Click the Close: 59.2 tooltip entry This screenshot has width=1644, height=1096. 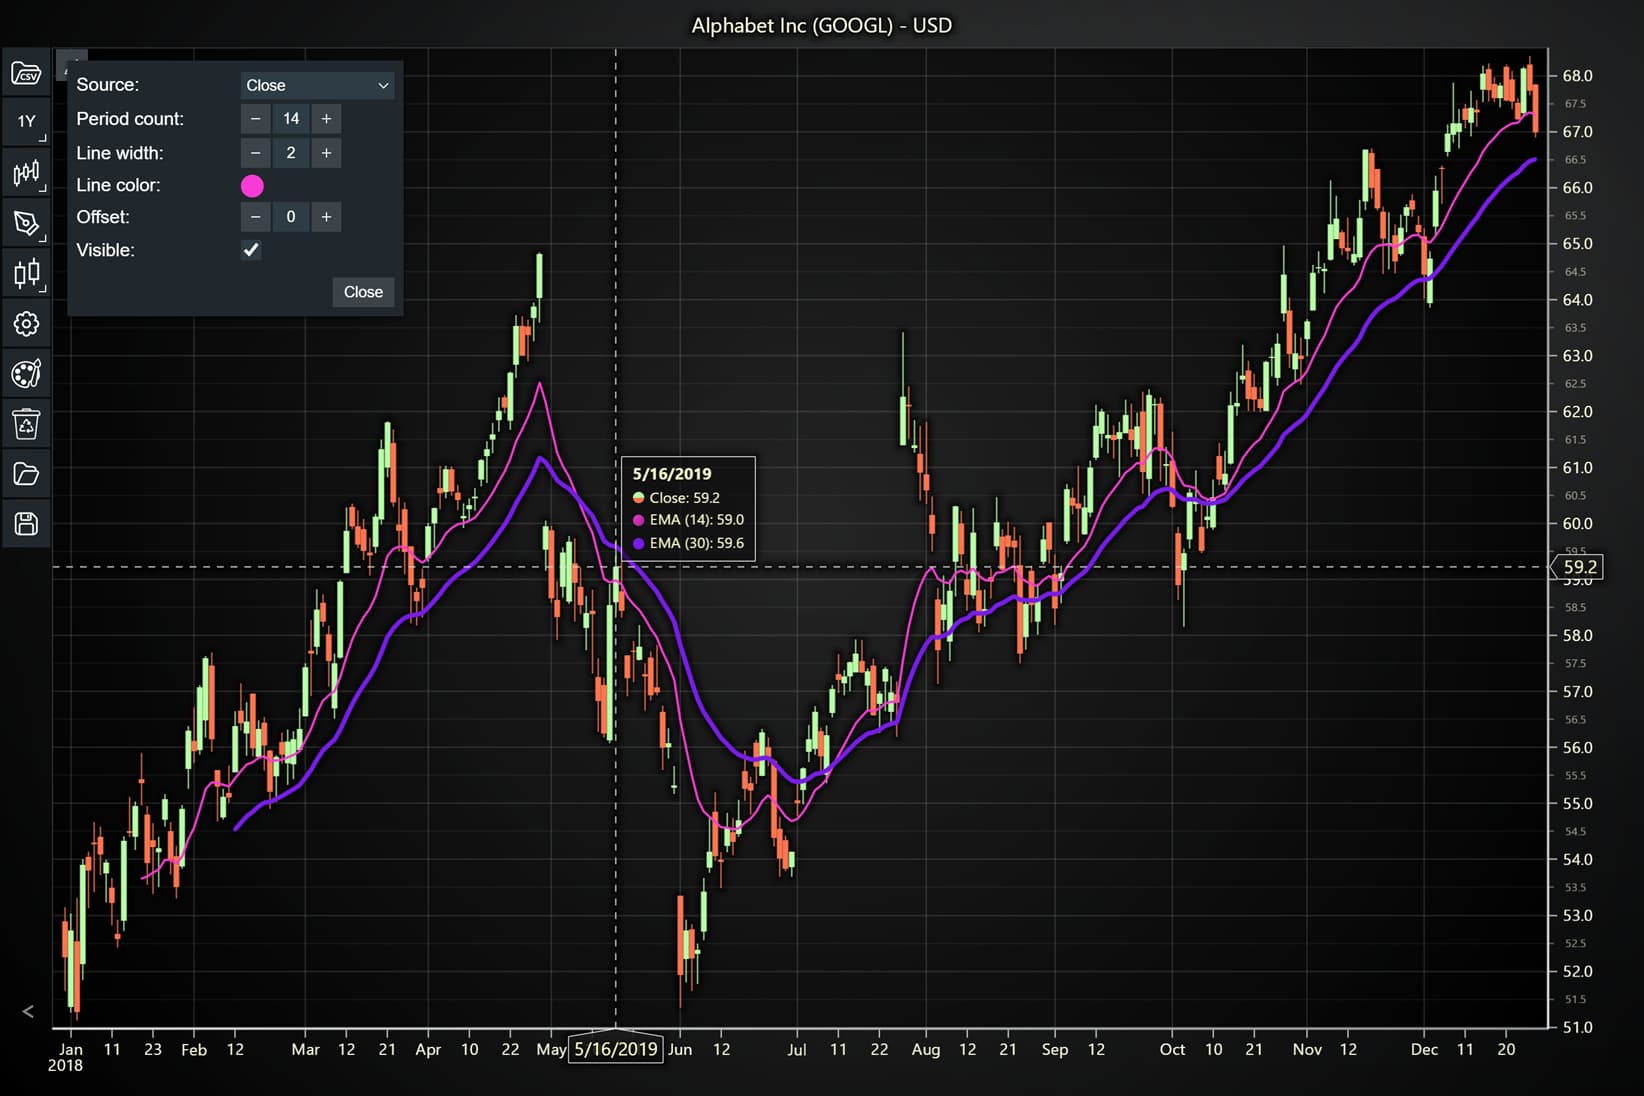click(676, 497)
